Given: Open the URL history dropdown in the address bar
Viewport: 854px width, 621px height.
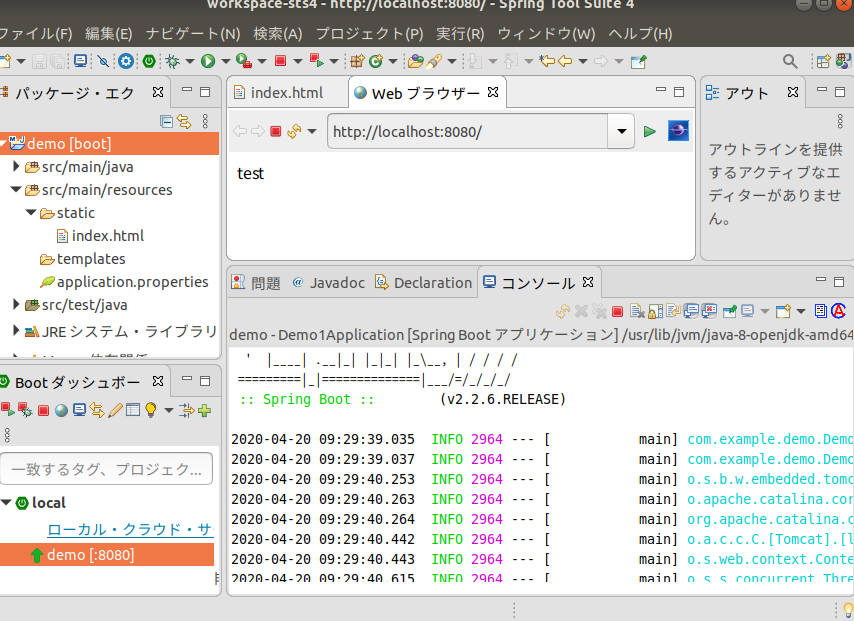Looking at the screenshot, I should [x=621, y=131].
